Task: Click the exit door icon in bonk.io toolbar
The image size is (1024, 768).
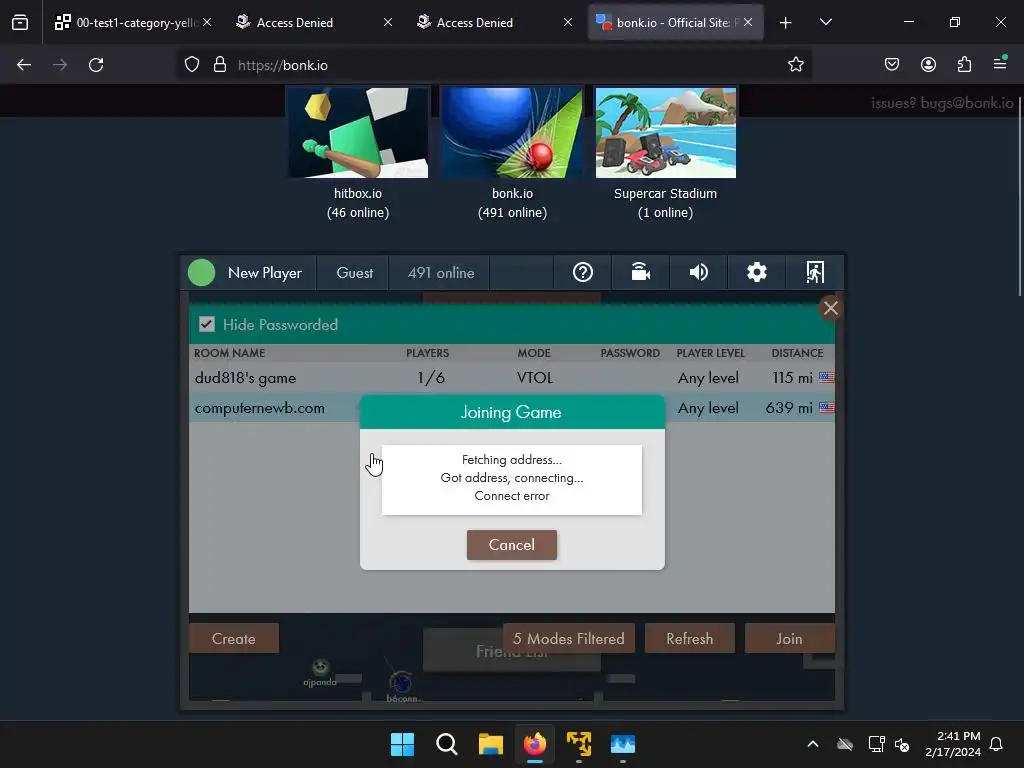Action: (x=814, y=272)
